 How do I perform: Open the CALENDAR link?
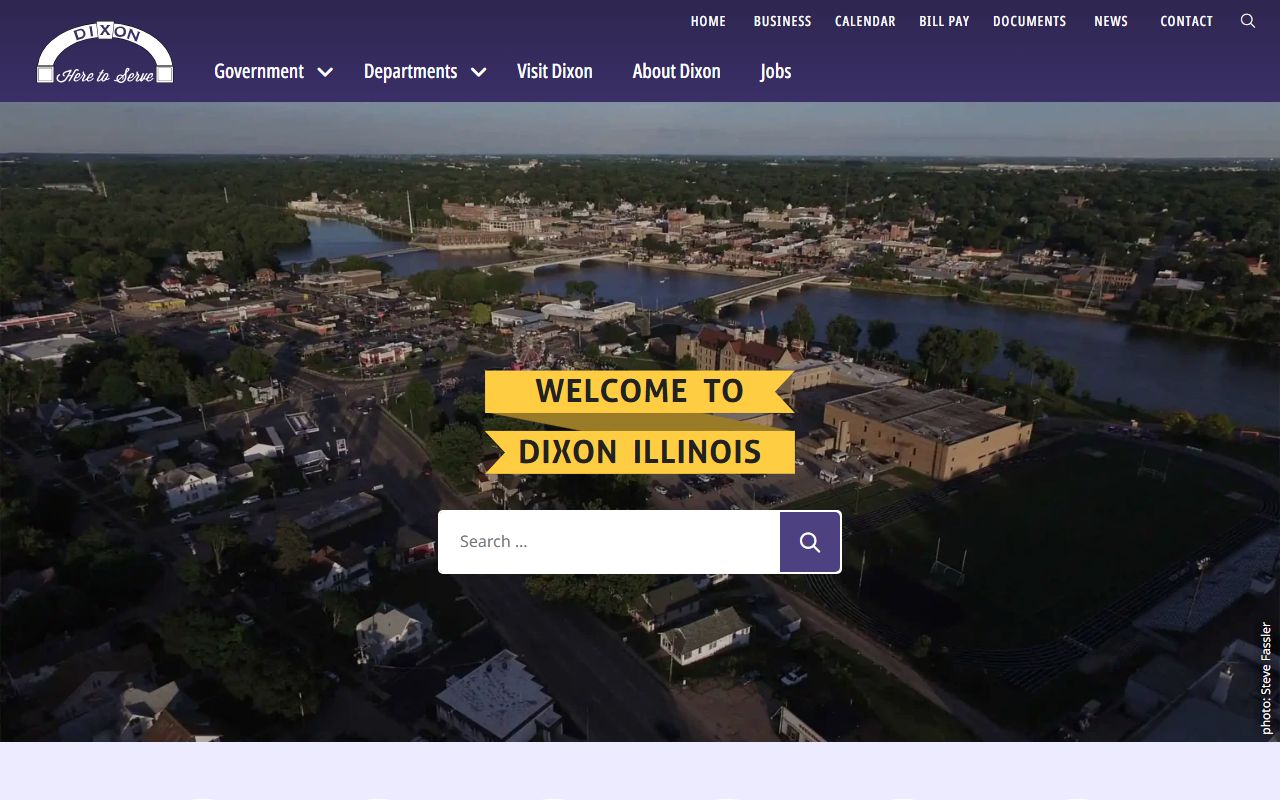[x=865, y=21]
